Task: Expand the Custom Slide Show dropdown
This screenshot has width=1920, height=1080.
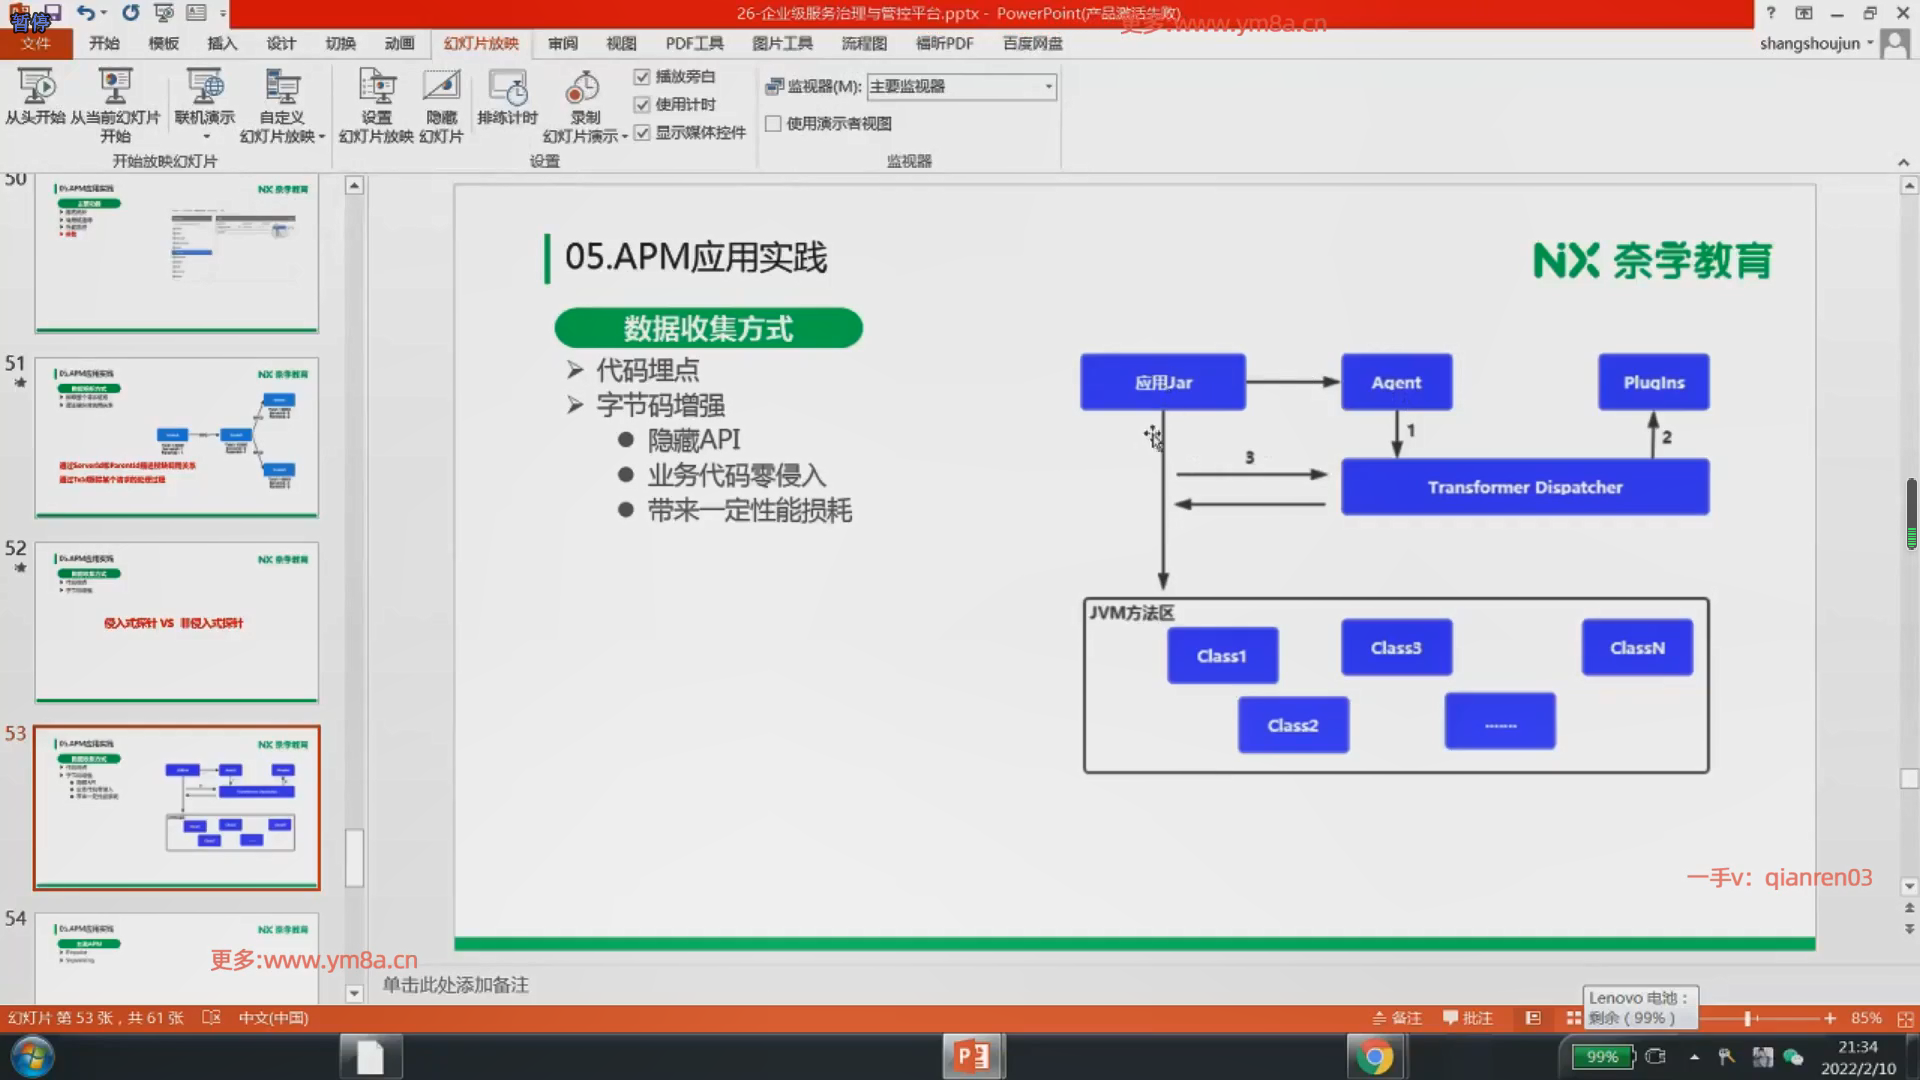Action: [x=321, y=137]
